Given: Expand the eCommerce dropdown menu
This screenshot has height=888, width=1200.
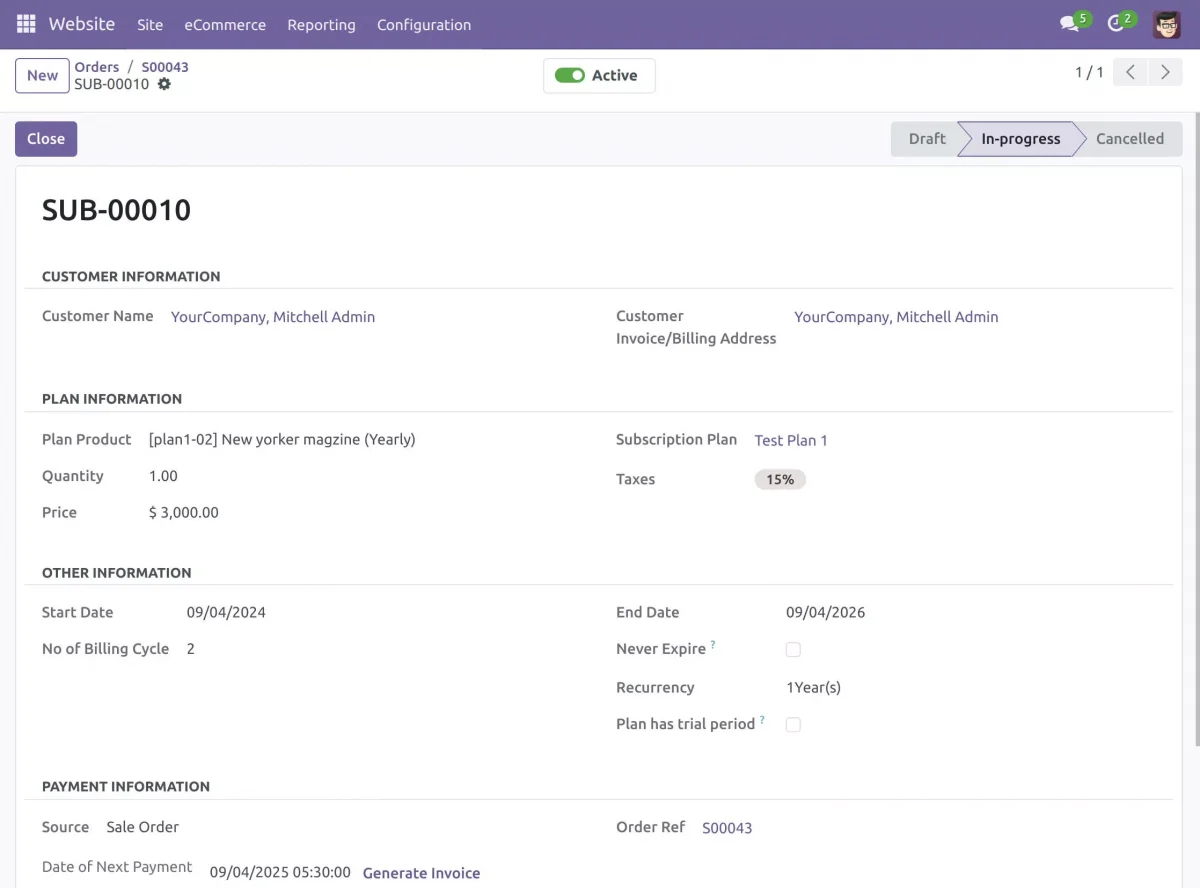Looking at the screenshot, I should (225, 25).
